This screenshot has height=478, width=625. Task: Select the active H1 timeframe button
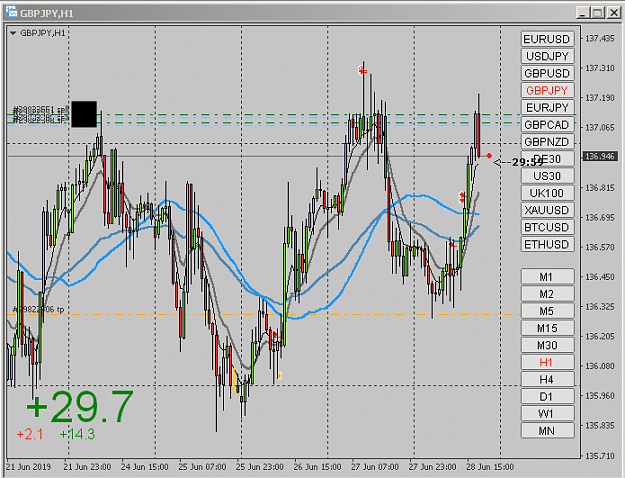tap(547, 362)
